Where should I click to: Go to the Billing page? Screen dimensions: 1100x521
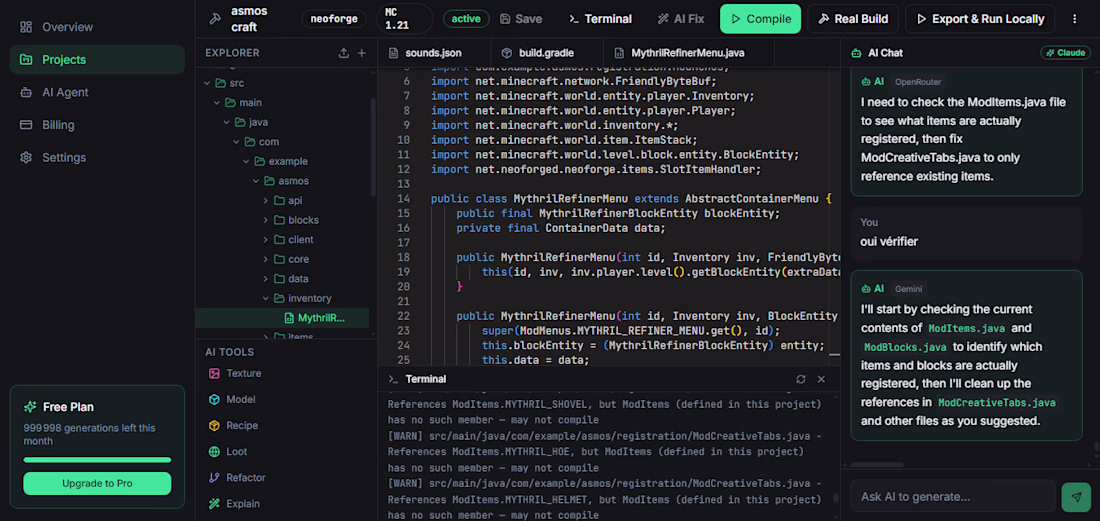pos(97,125)
